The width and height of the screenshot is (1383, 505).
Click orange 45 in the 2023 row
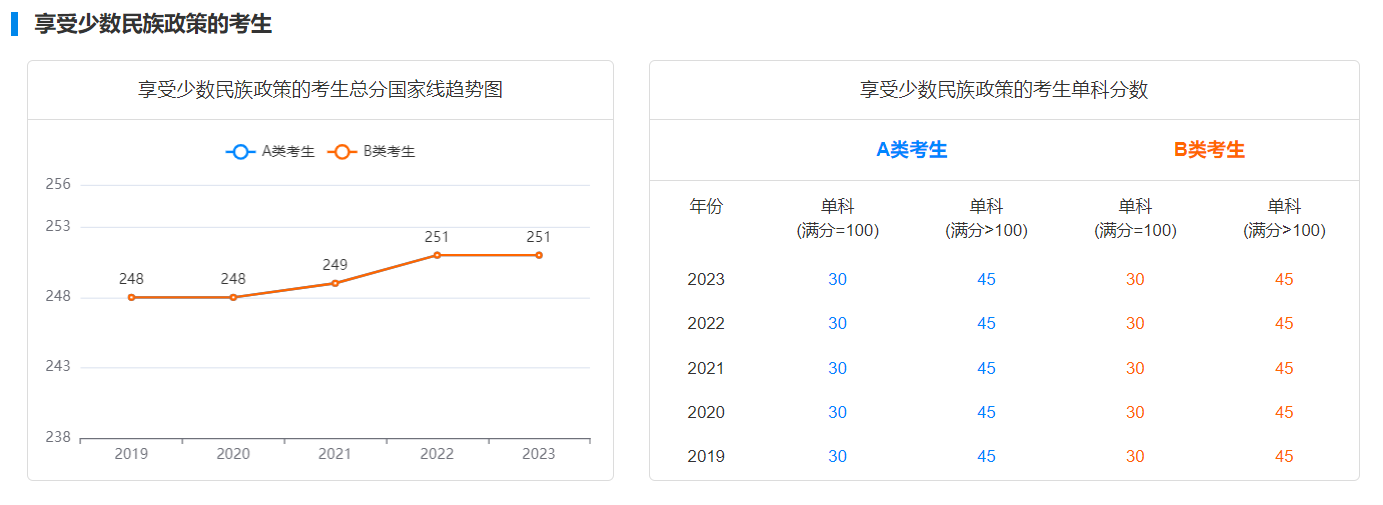click(1285, 280)
